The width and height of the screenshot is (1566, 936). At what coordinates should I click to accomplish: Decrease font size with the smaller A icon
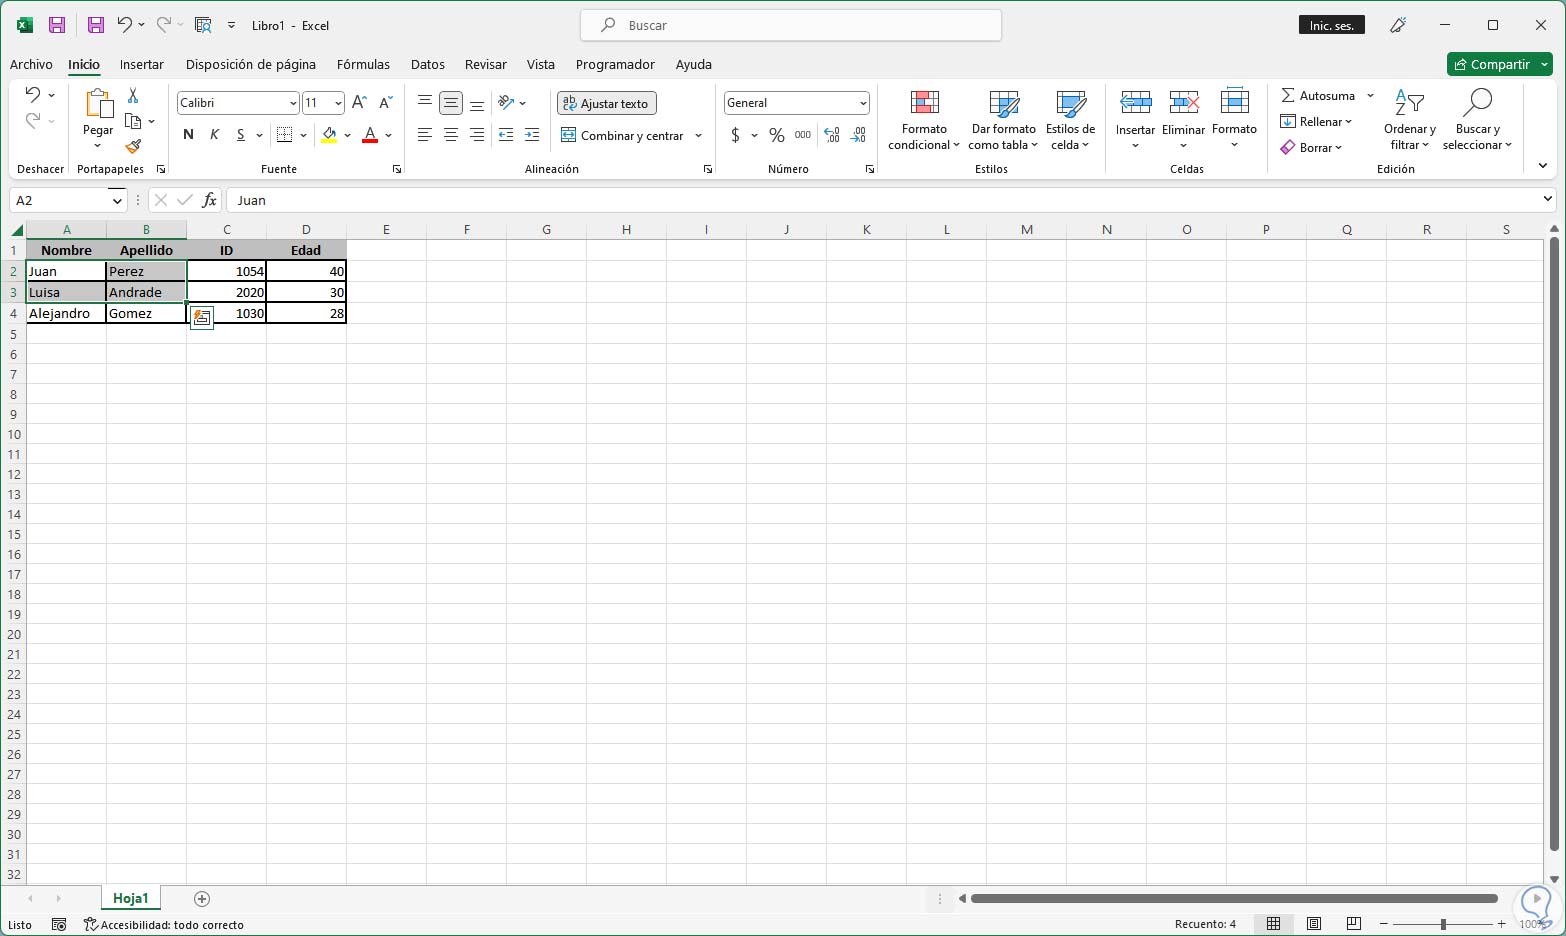pos(386,103)
